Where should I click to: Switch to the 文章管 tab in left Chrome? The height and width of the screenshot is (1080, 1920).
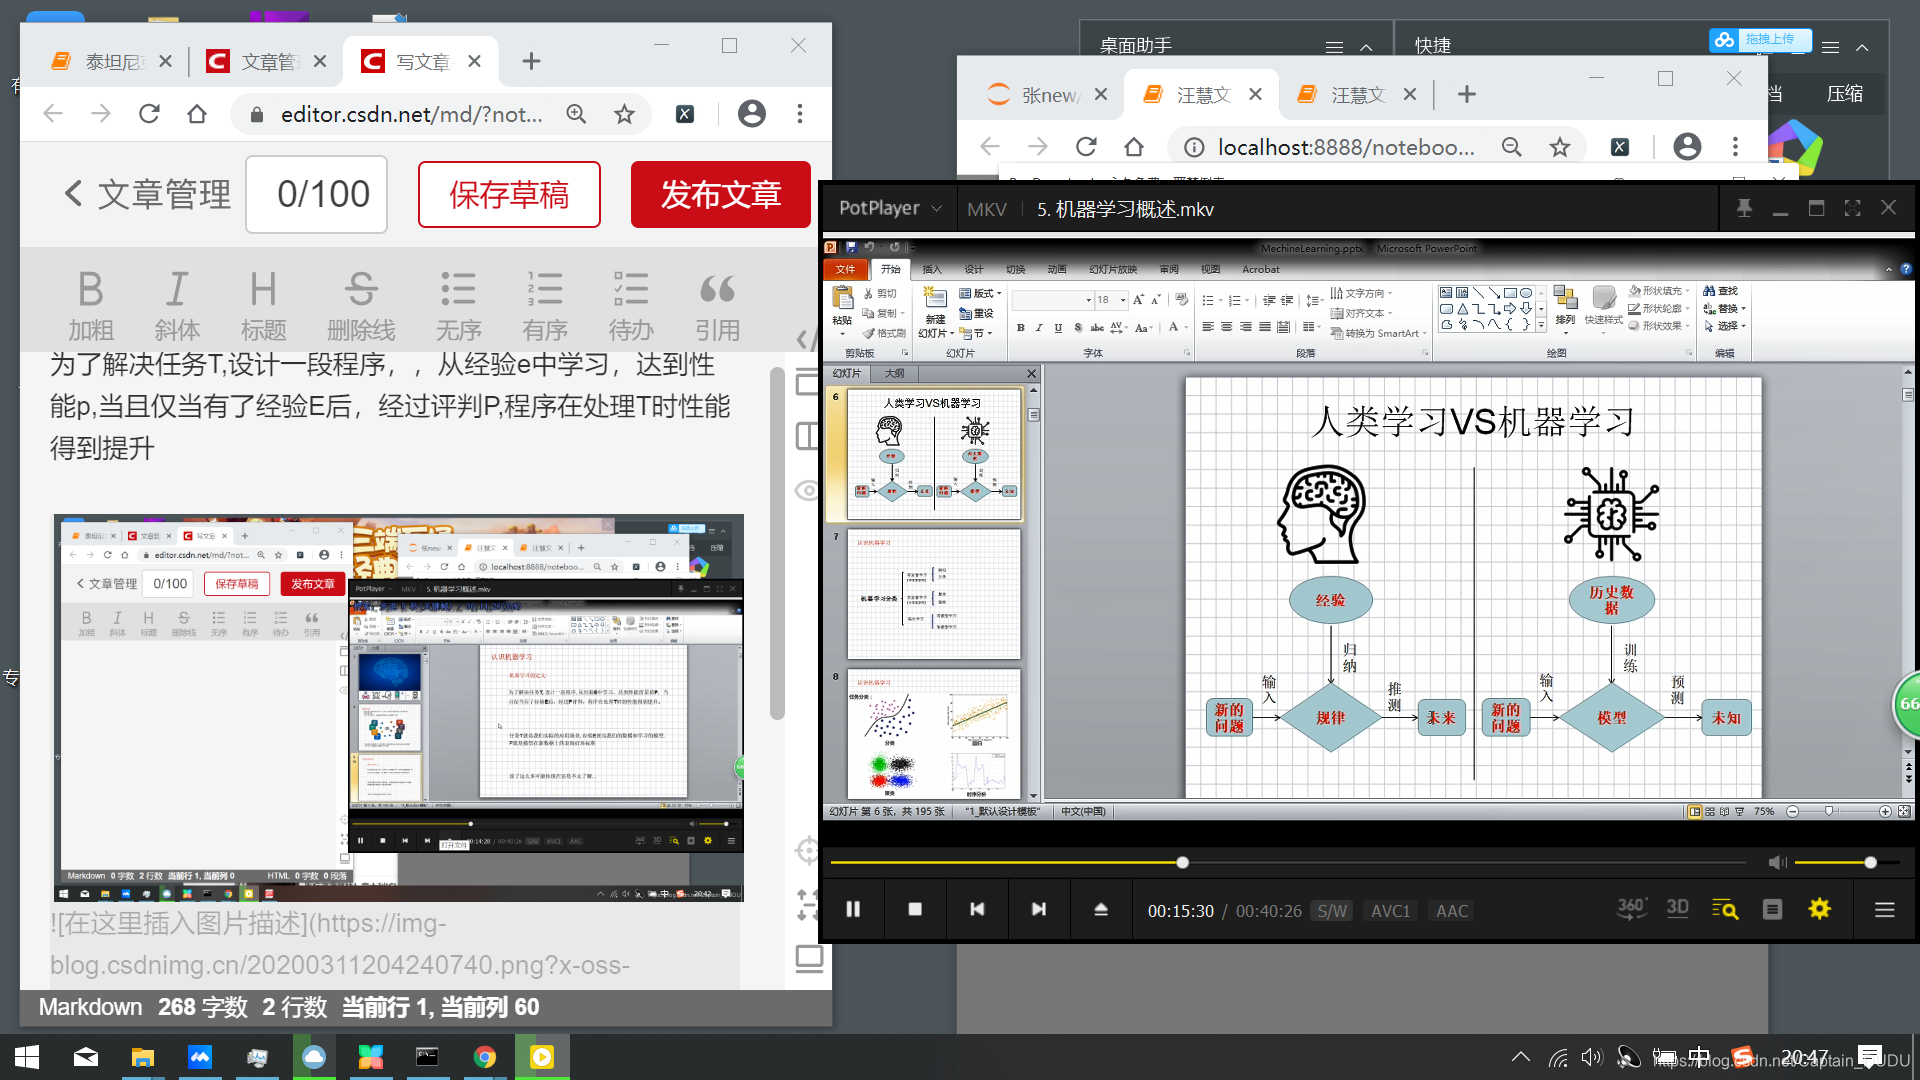point(265,62)
